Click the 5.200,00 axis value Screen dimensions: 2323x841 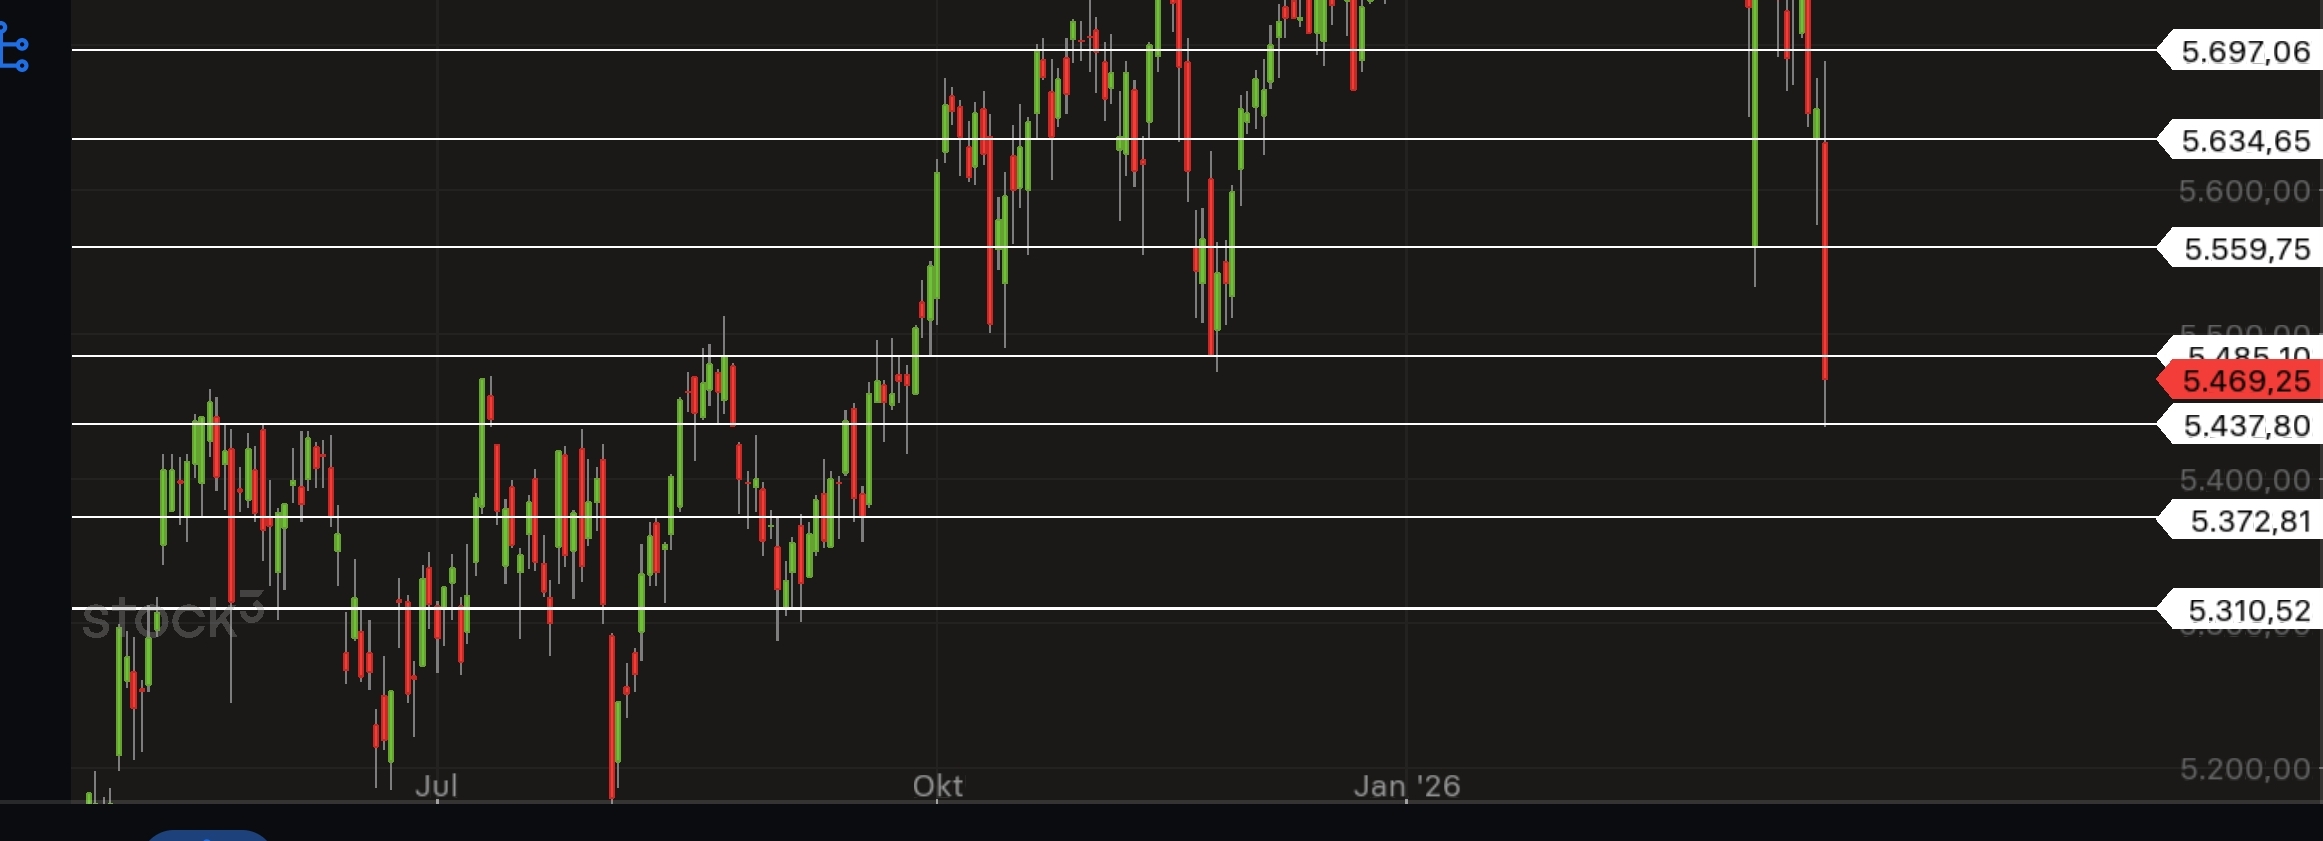[2245, 769]
